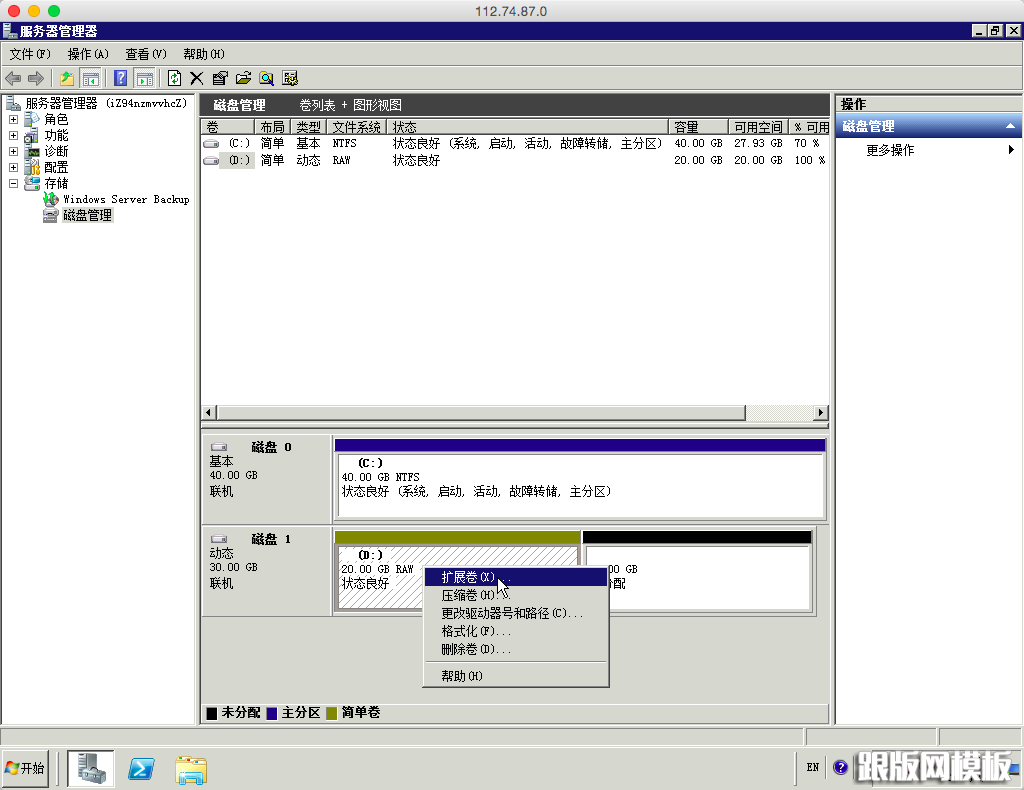Open PowerShell from the taskbar

pyautogui.click(x=142, y=768)
